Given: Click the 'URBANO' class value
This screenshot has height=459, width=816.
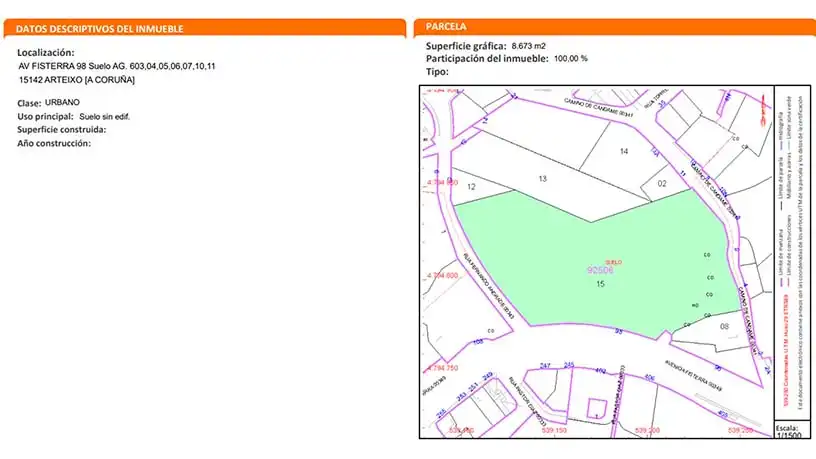Looking at the screenshot, I should tap(62, 103).
